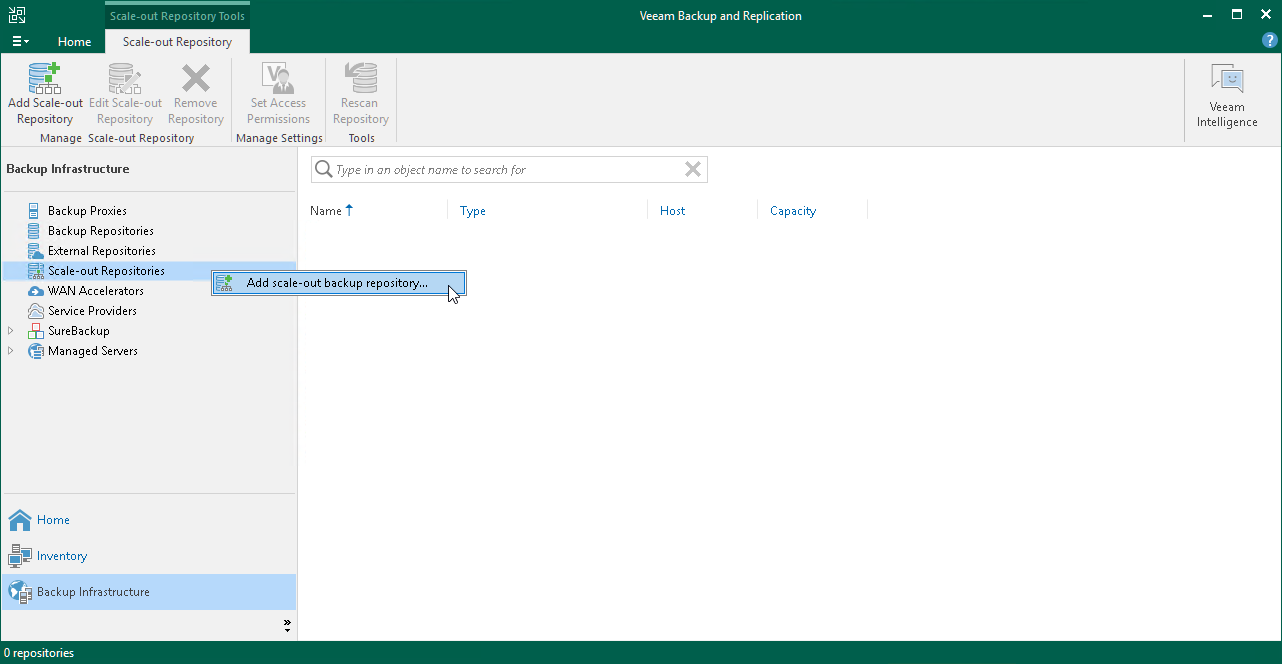1282x664 pixels.
Task: Click the Backup Repositories tree icon
Action: [36, 231]
